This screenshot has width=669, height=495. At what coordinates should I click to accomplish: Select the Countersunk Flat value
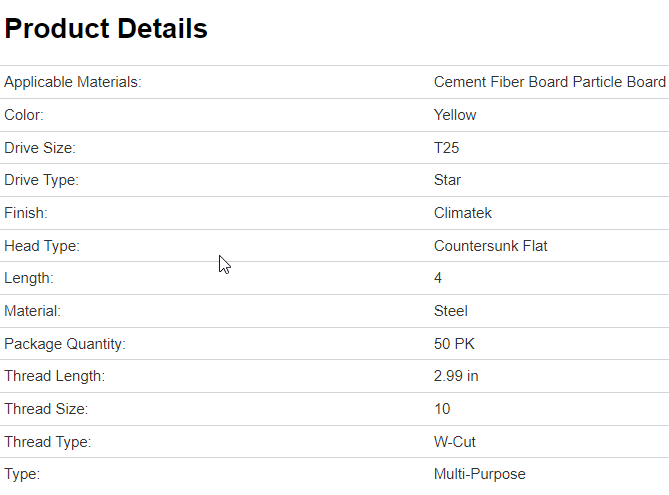point(490,246)
